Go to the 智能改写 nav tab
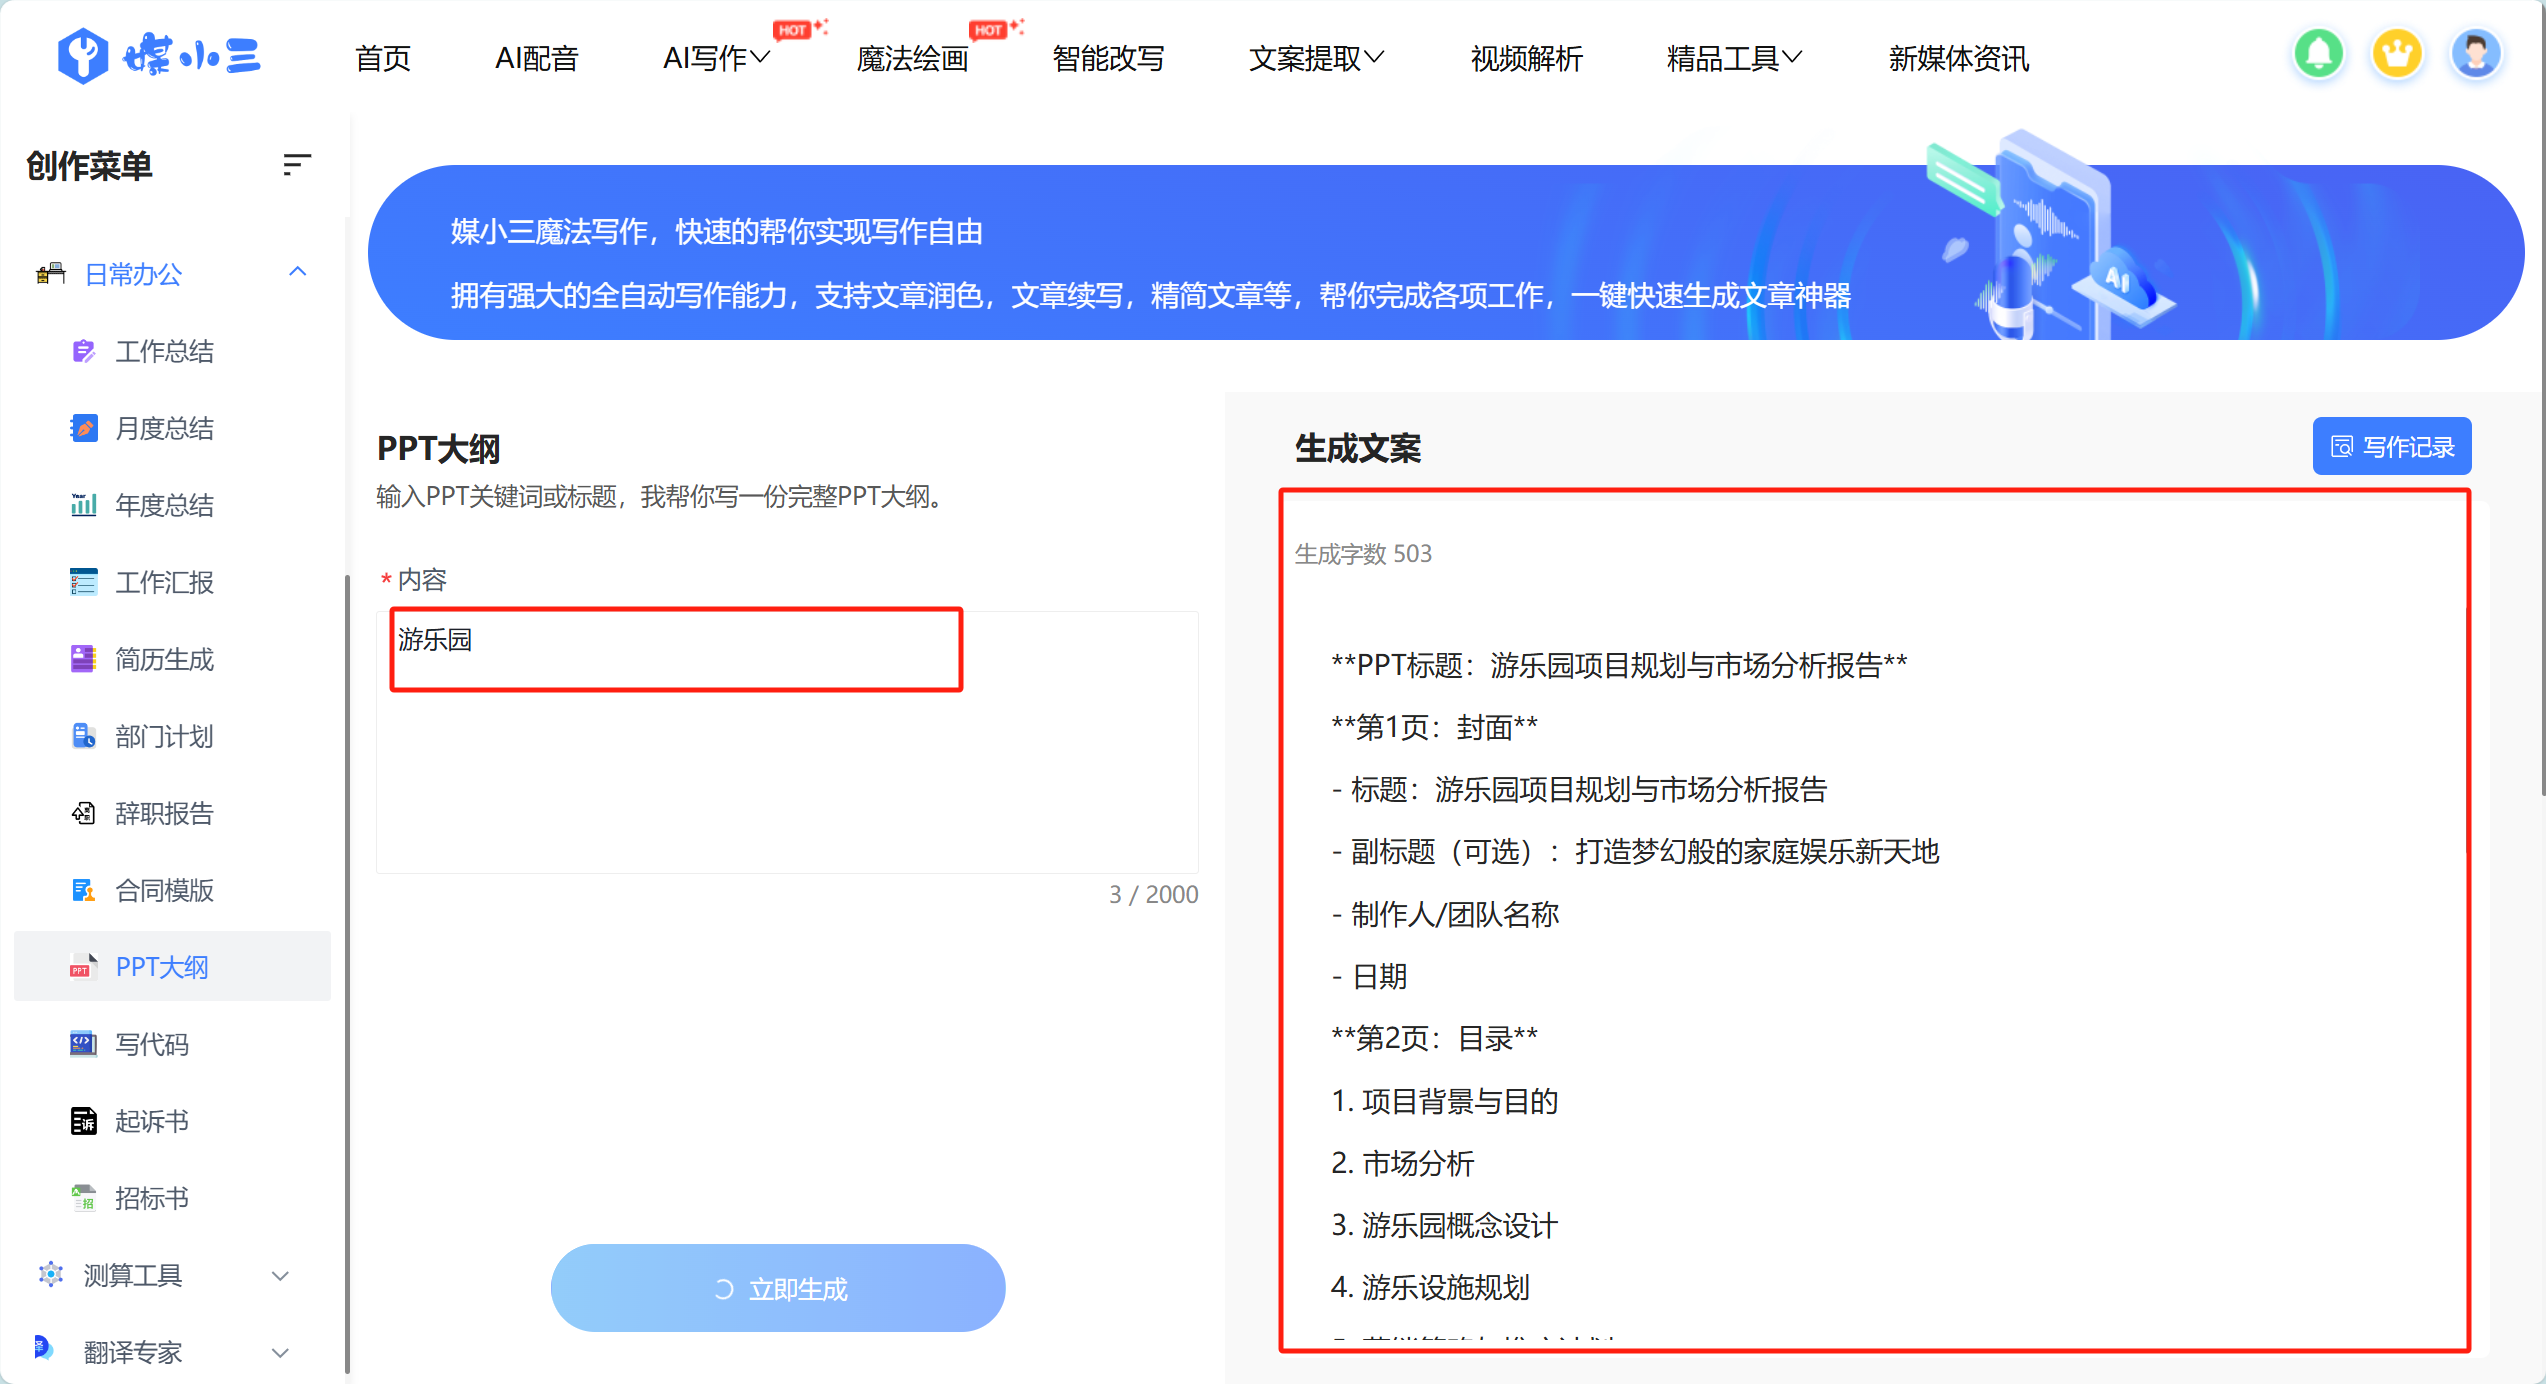The image size is (2546, 1384). point(1108,58)
